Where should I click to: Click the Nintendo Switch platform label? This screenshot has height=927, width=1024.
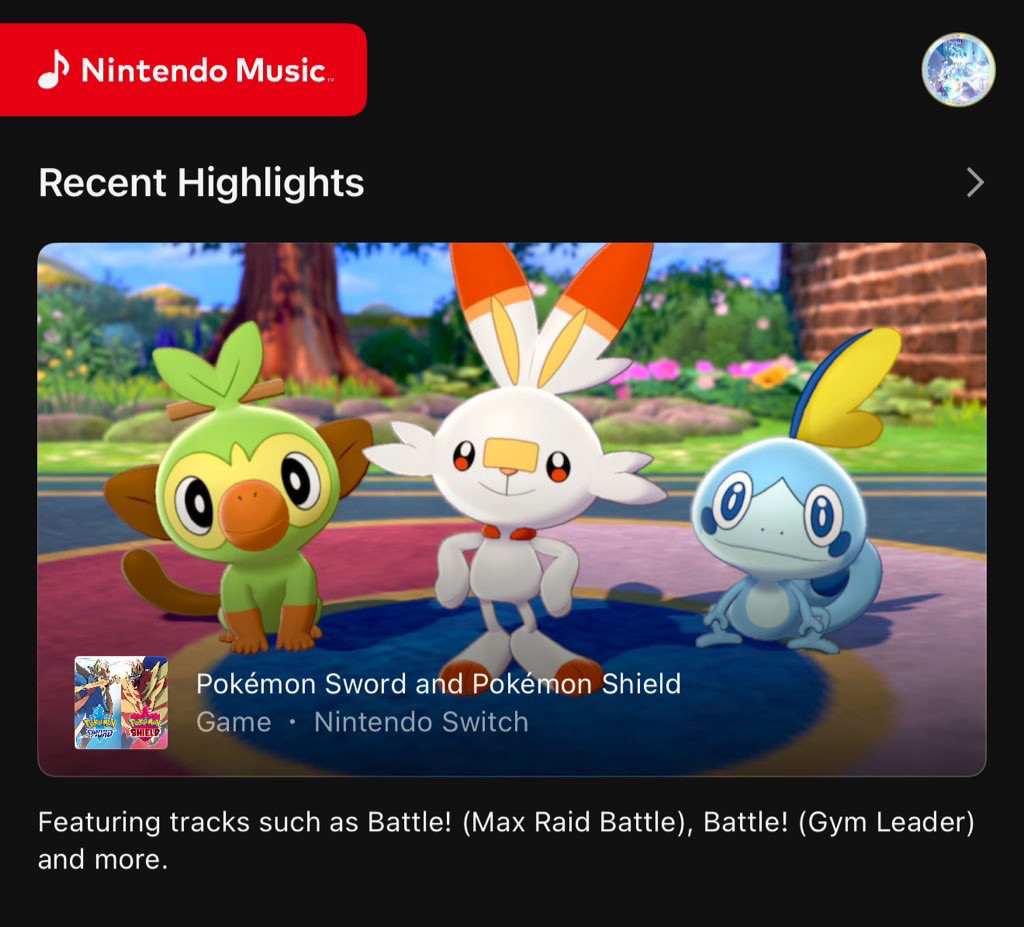[421, 723]
